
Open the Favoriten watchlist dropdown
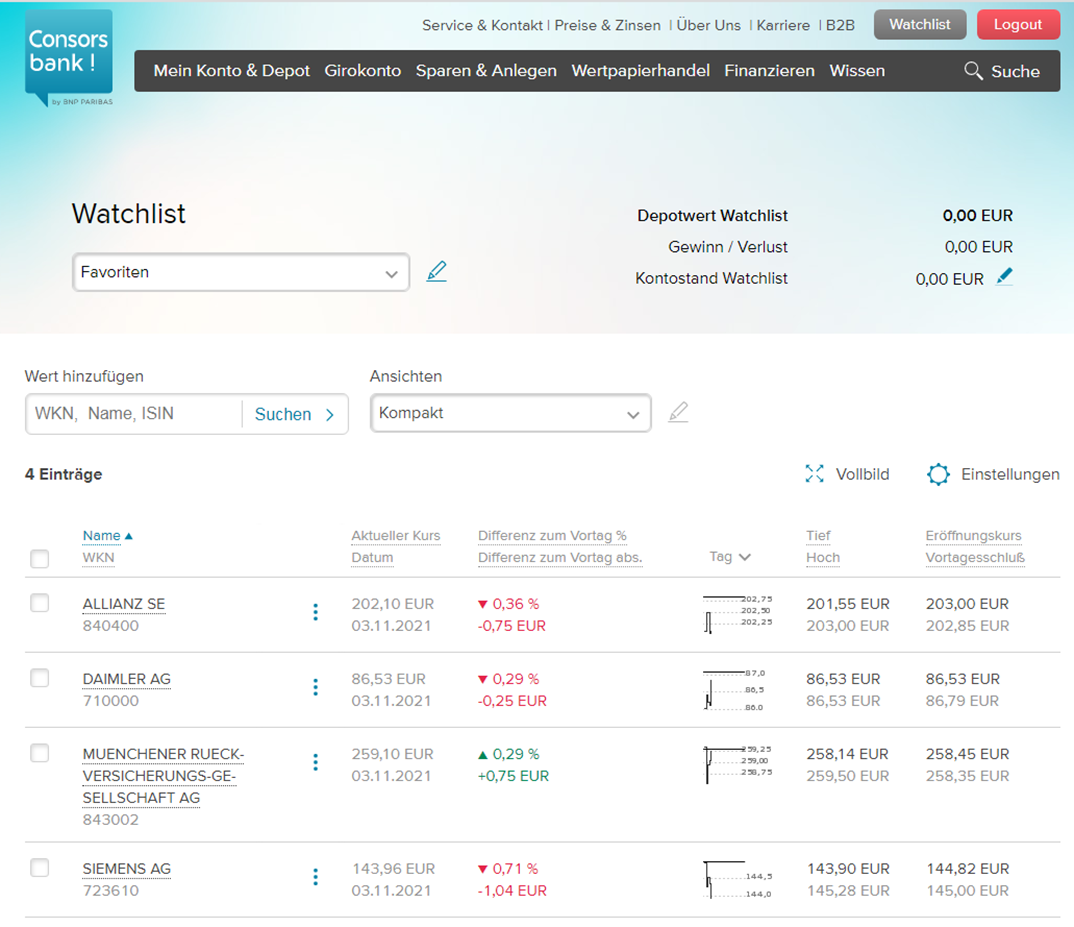[x=240, y=272]
